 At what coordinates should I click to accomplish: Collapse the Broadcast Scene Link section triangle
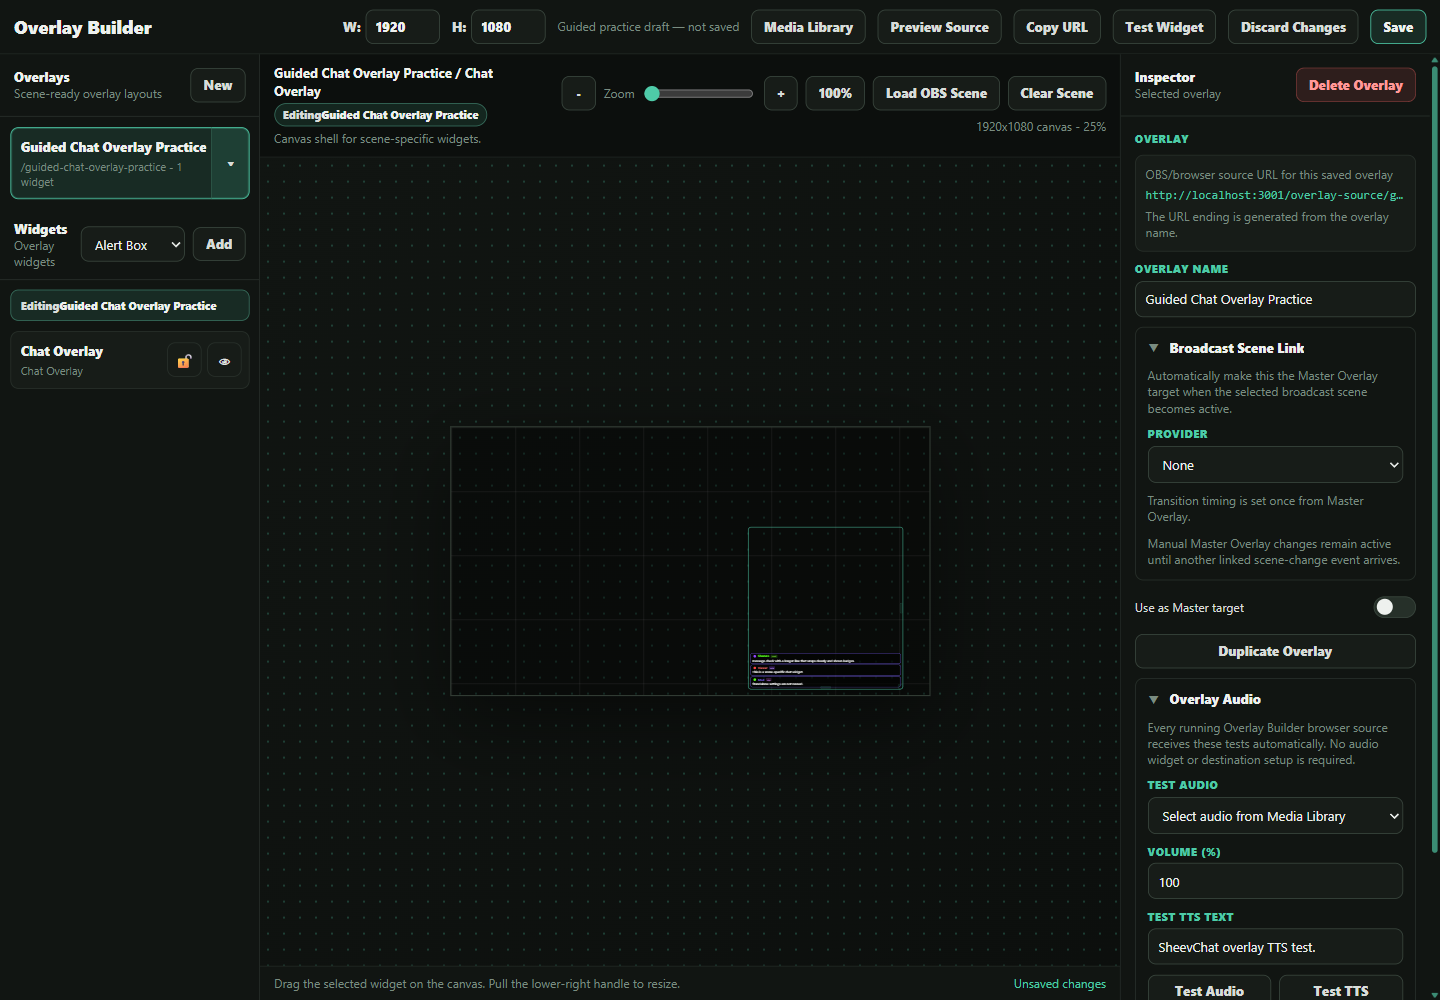click(x=1154, y=348)
